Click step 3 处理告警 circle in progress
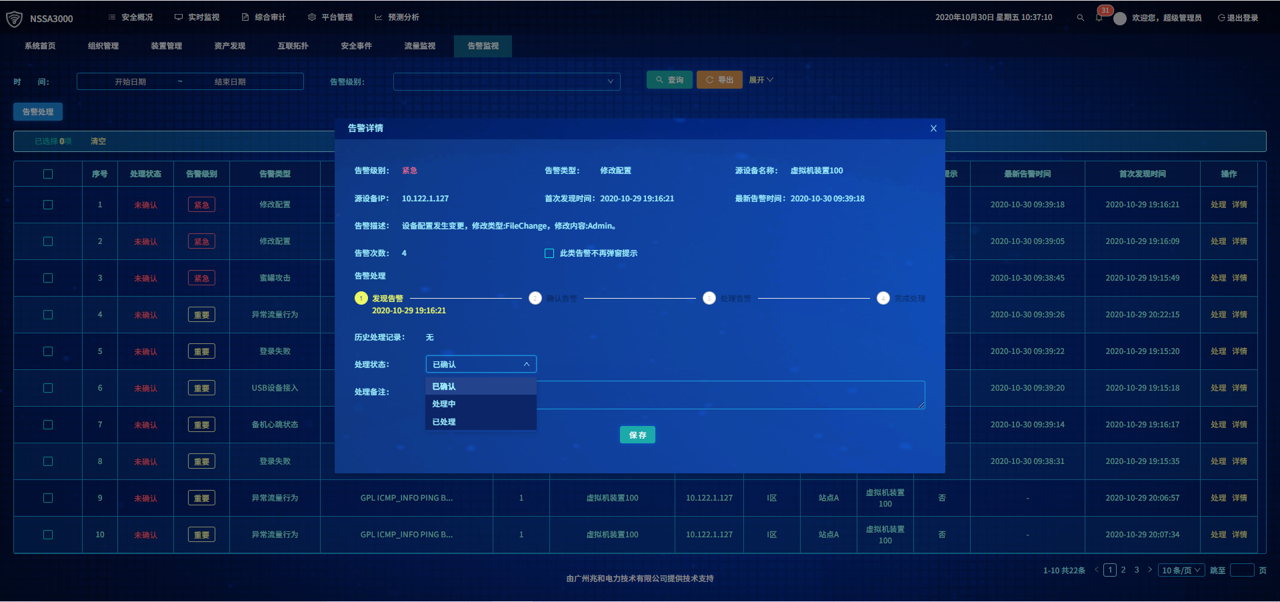Viewport: 1280px width, 602px height. point(709,298)
